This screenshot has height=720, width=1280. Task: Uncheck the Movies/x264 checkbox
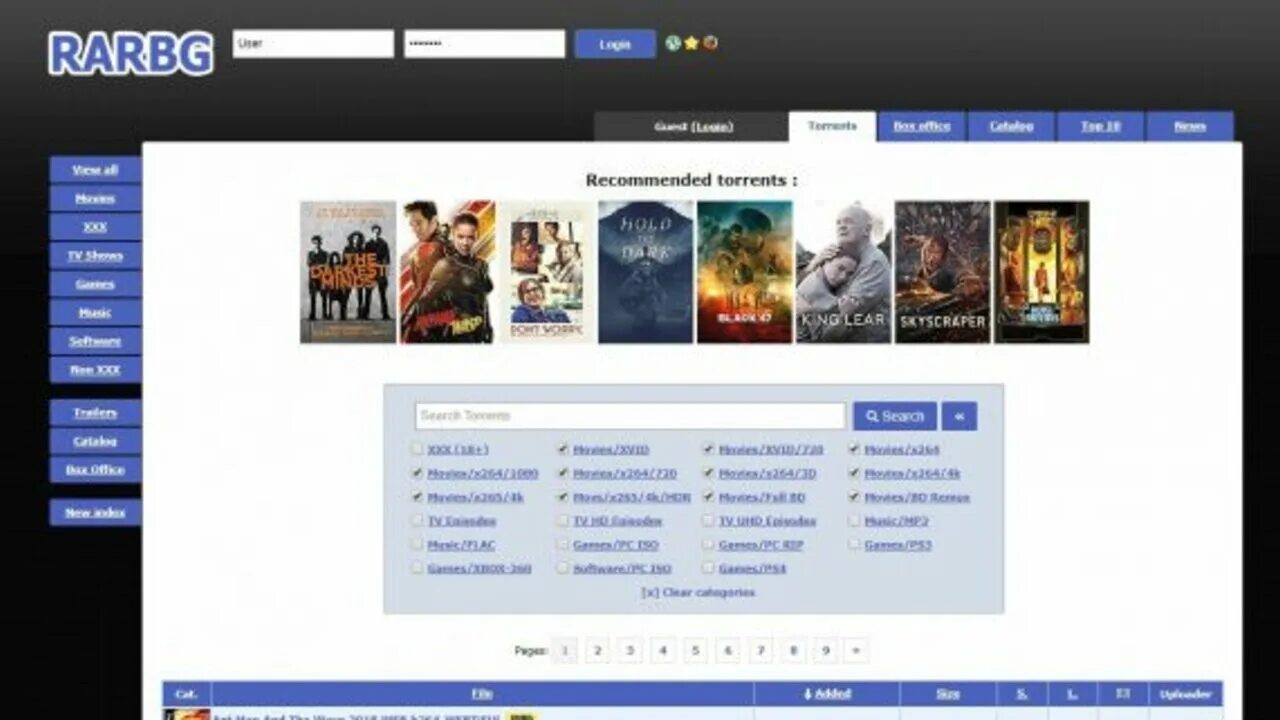pos(854,449)
